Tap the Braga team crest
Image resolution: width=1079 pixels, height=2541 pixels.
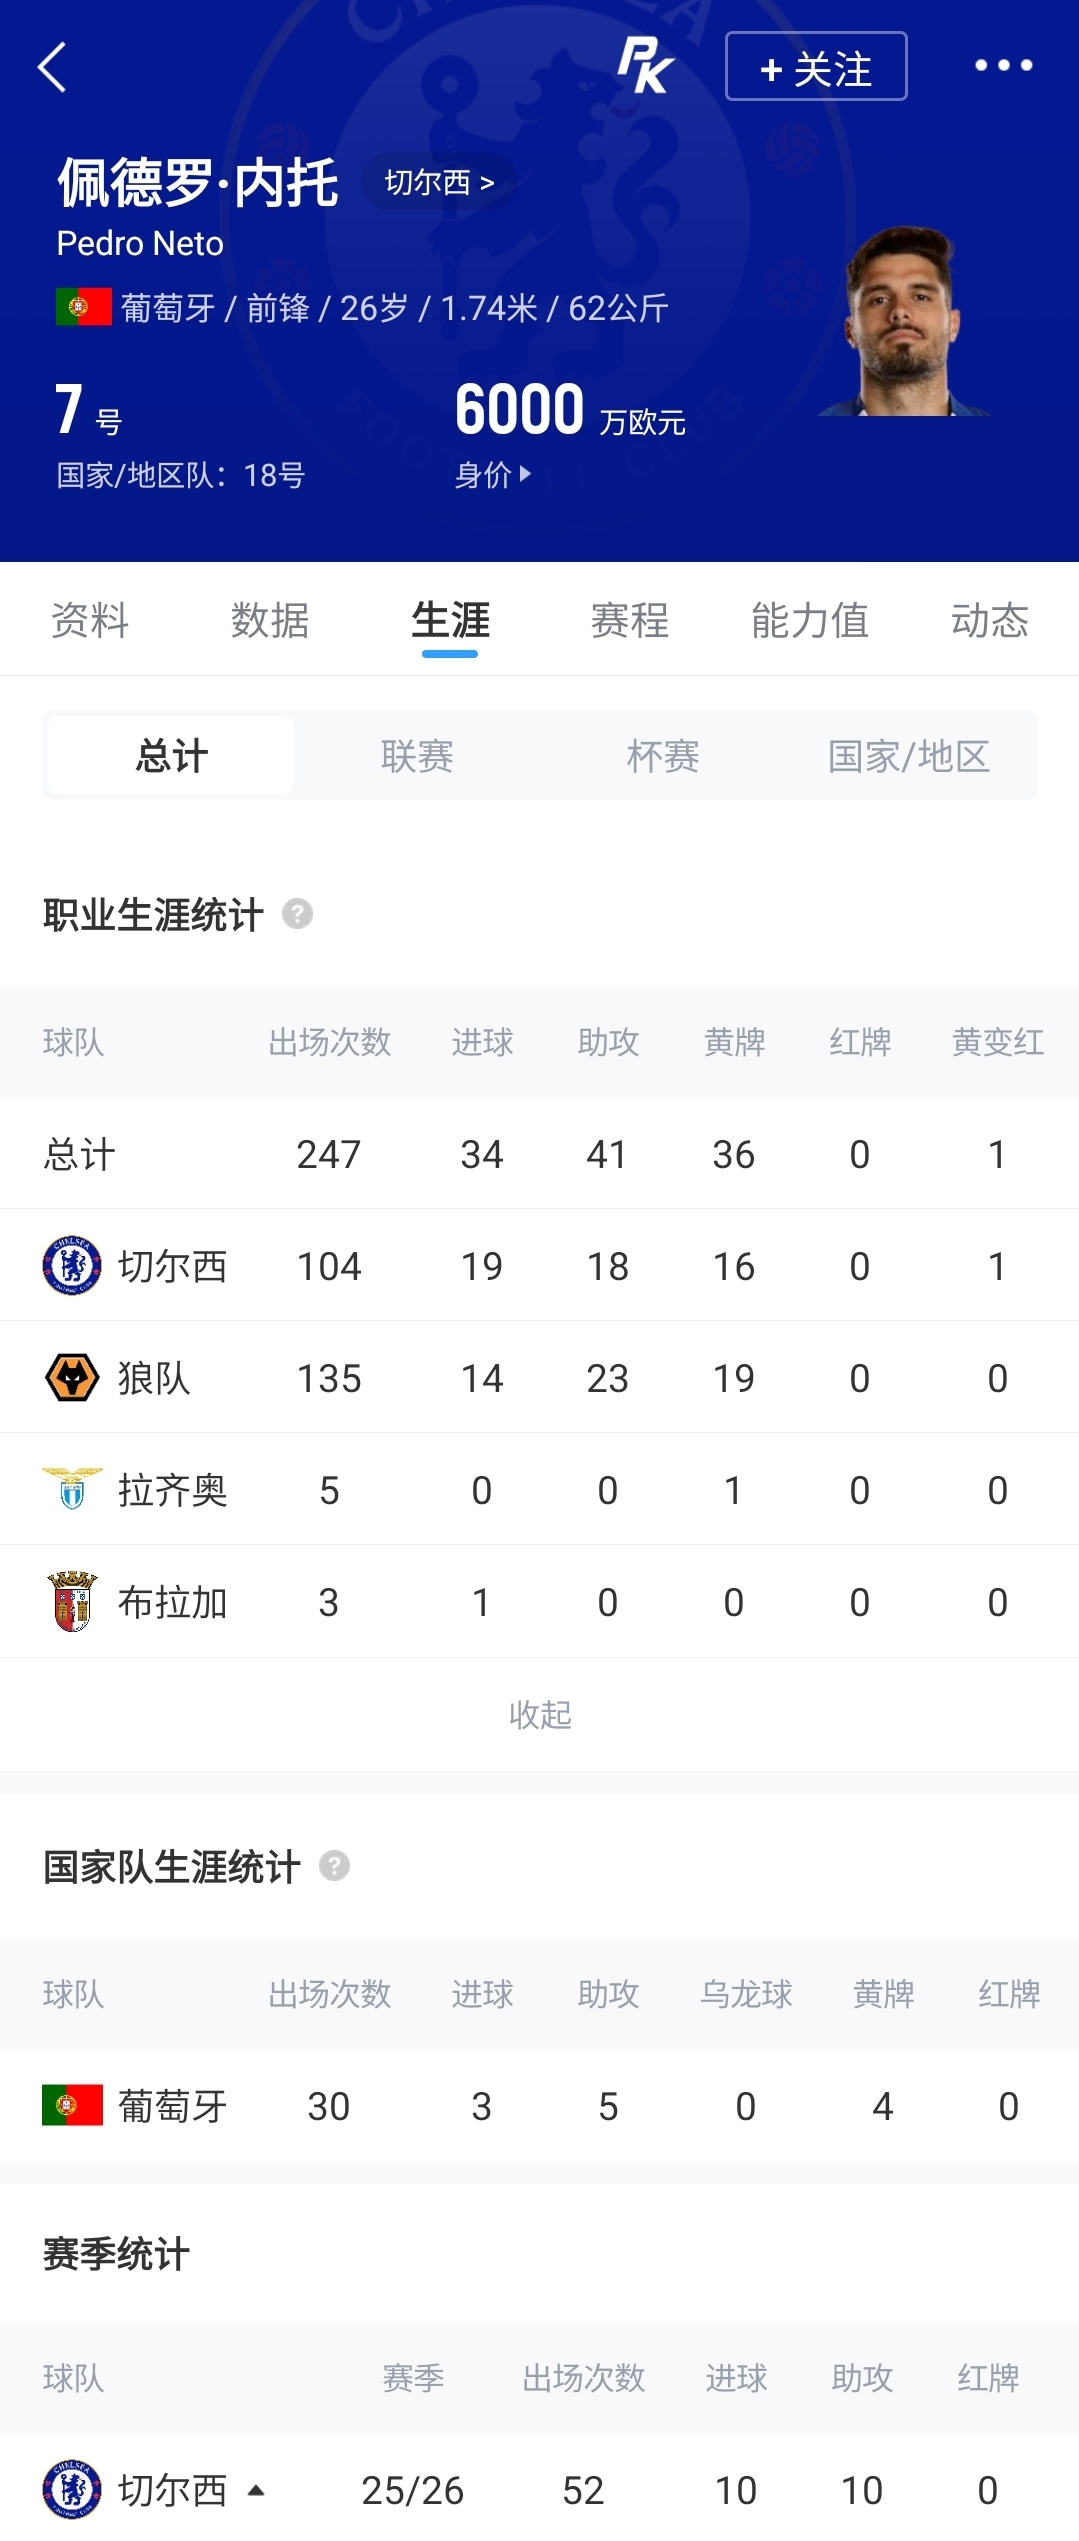coord(72,1602)
